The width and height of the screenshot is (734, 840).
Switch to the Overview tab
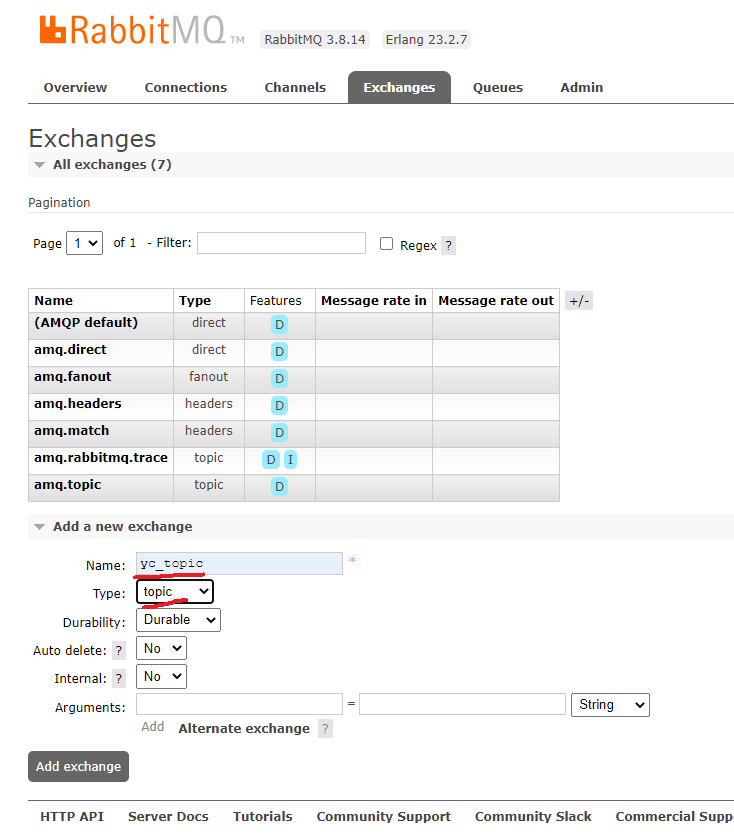click(x=75, y=87)
